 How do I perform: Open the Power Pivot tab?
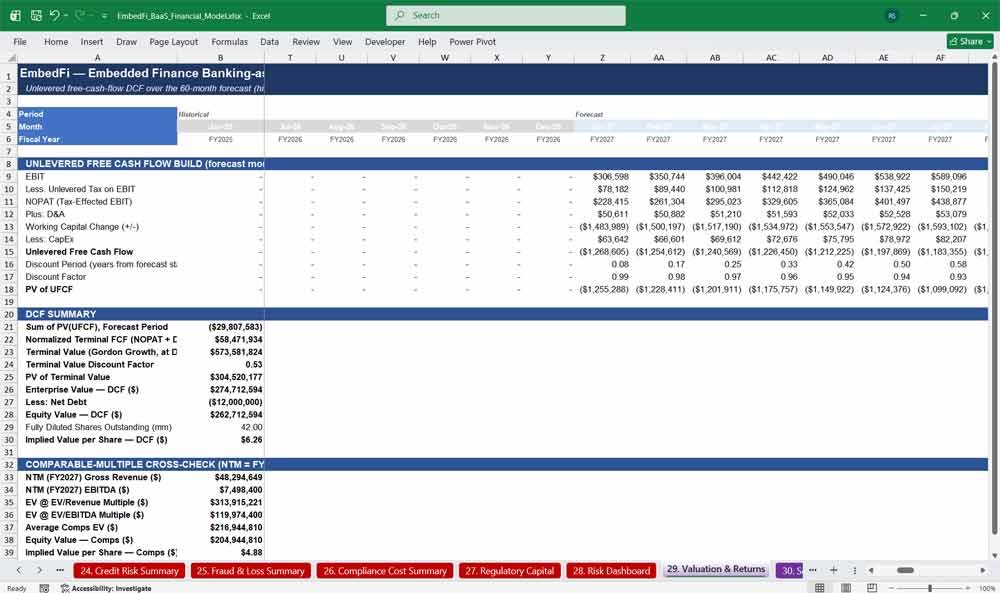coord(473,41)
